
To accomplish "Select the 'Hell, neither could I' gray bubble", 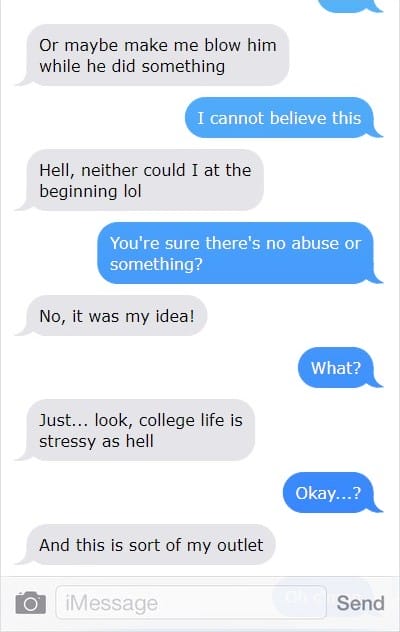I will (x=140, y=180).
